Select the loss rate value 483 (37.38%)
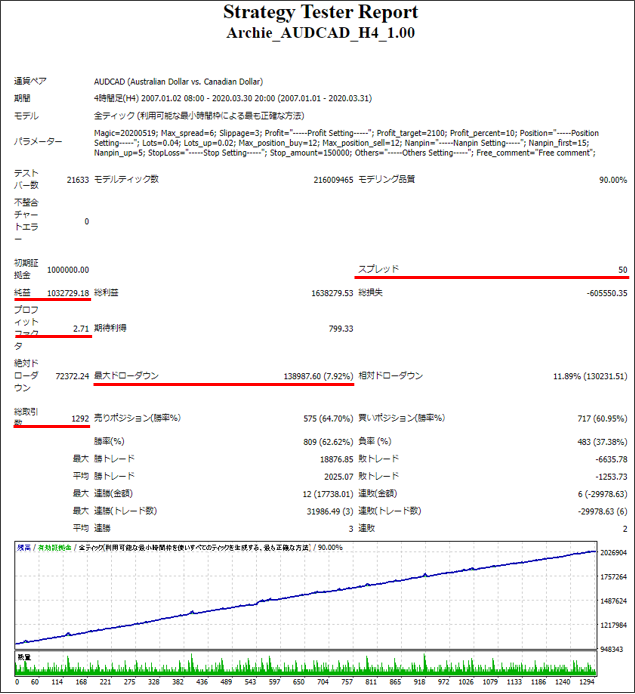The width and height of the screenshot is (635, 694). click(x=602, y=442)
